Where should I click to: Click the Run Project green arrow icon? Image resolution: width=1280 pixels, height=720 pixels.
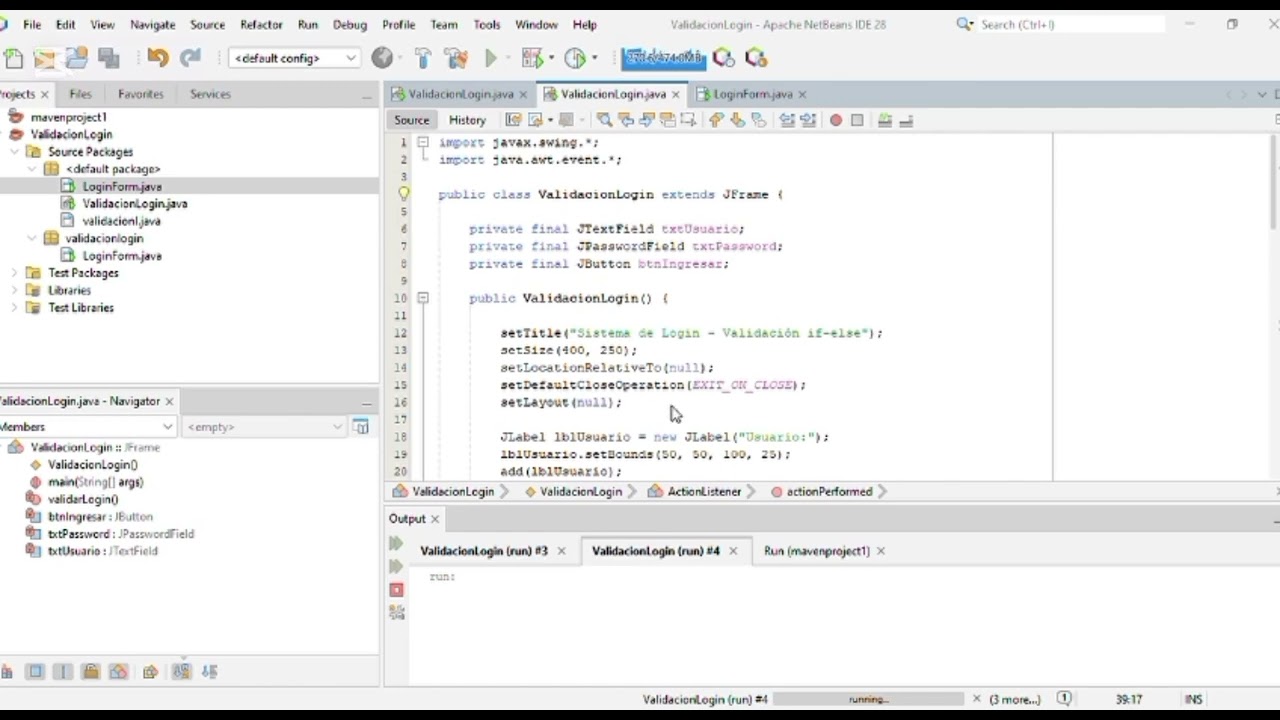point(491,59)
